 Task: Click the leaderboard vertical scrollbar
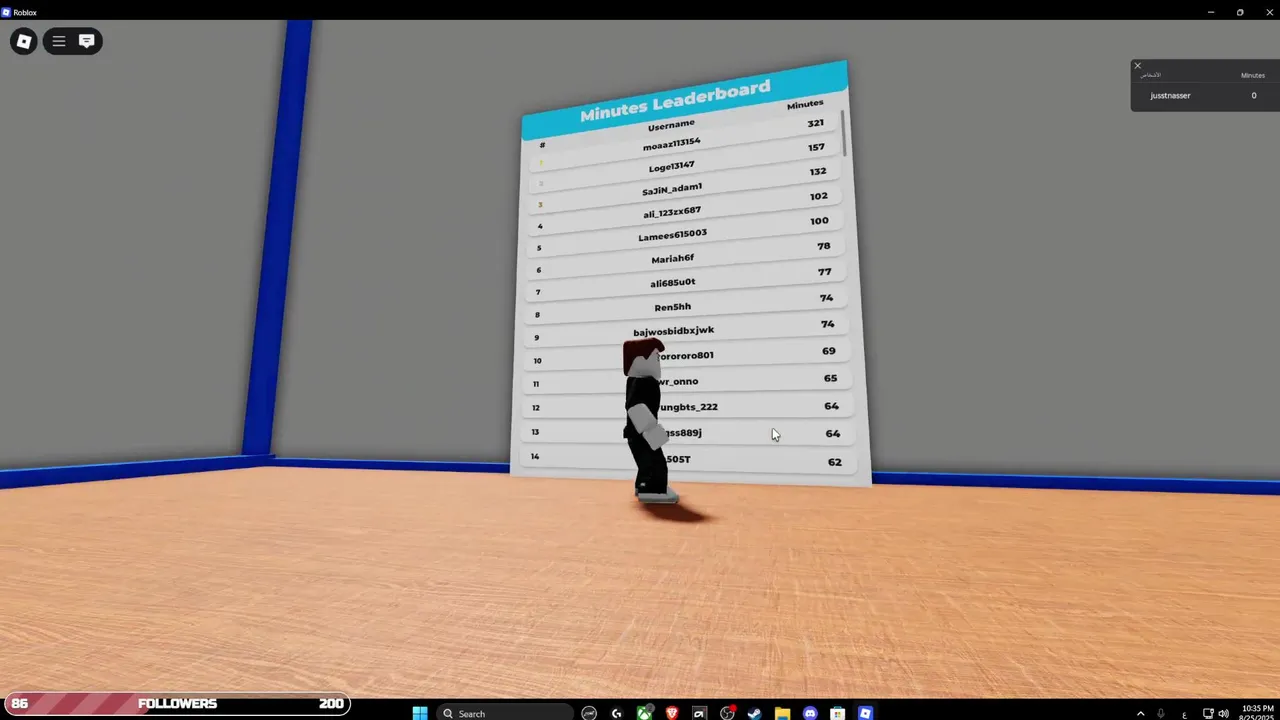click(x=844, y=133)
